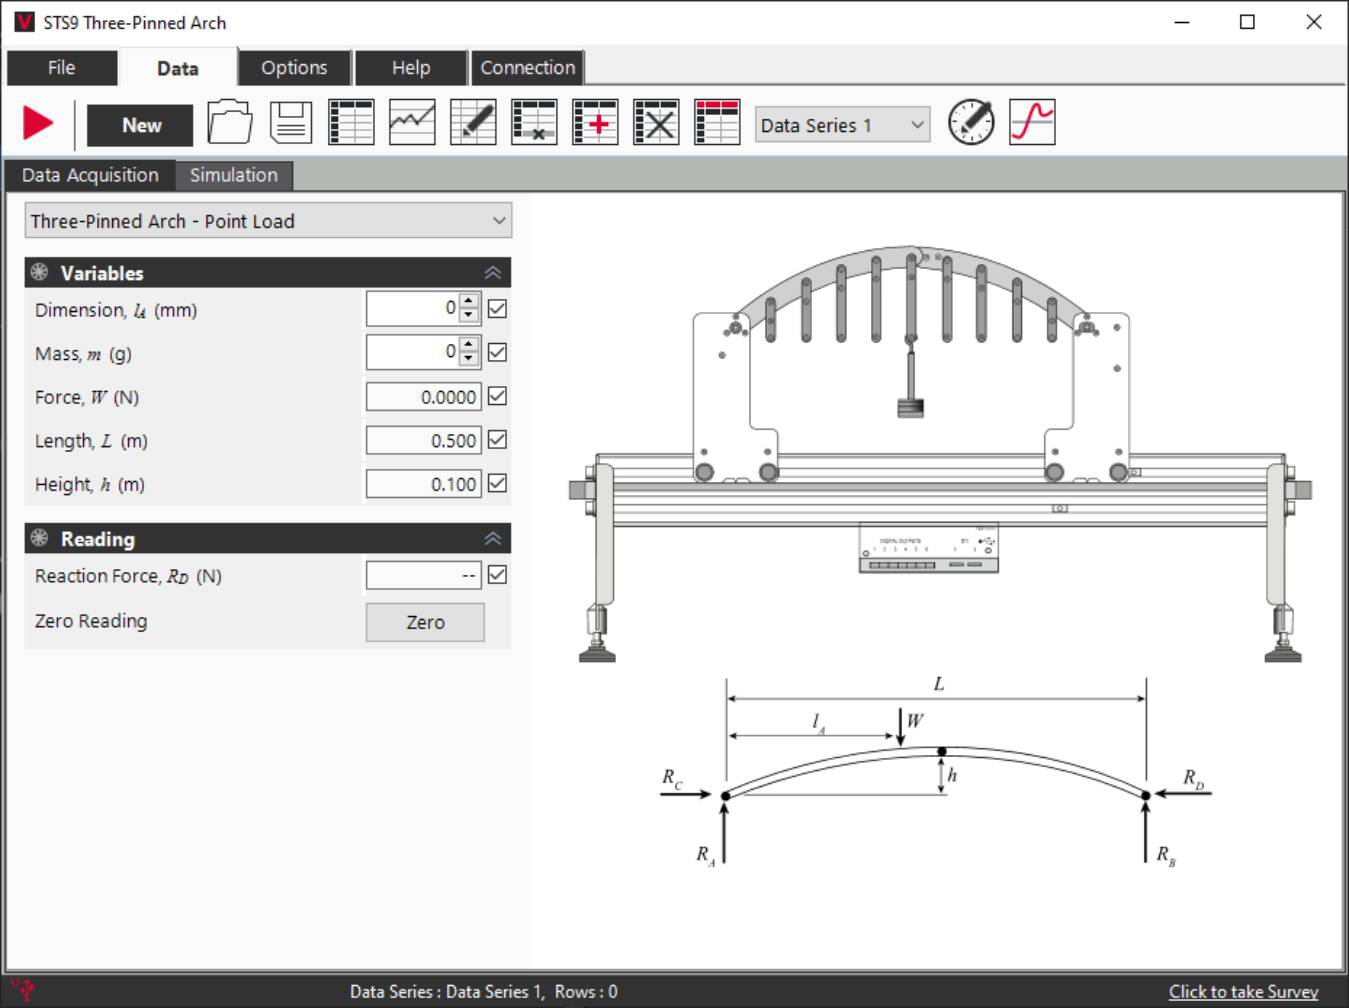The width and height of the screenshot is (1349, 1008).
Task: Delete the current data series
Action: pos(655,122)
